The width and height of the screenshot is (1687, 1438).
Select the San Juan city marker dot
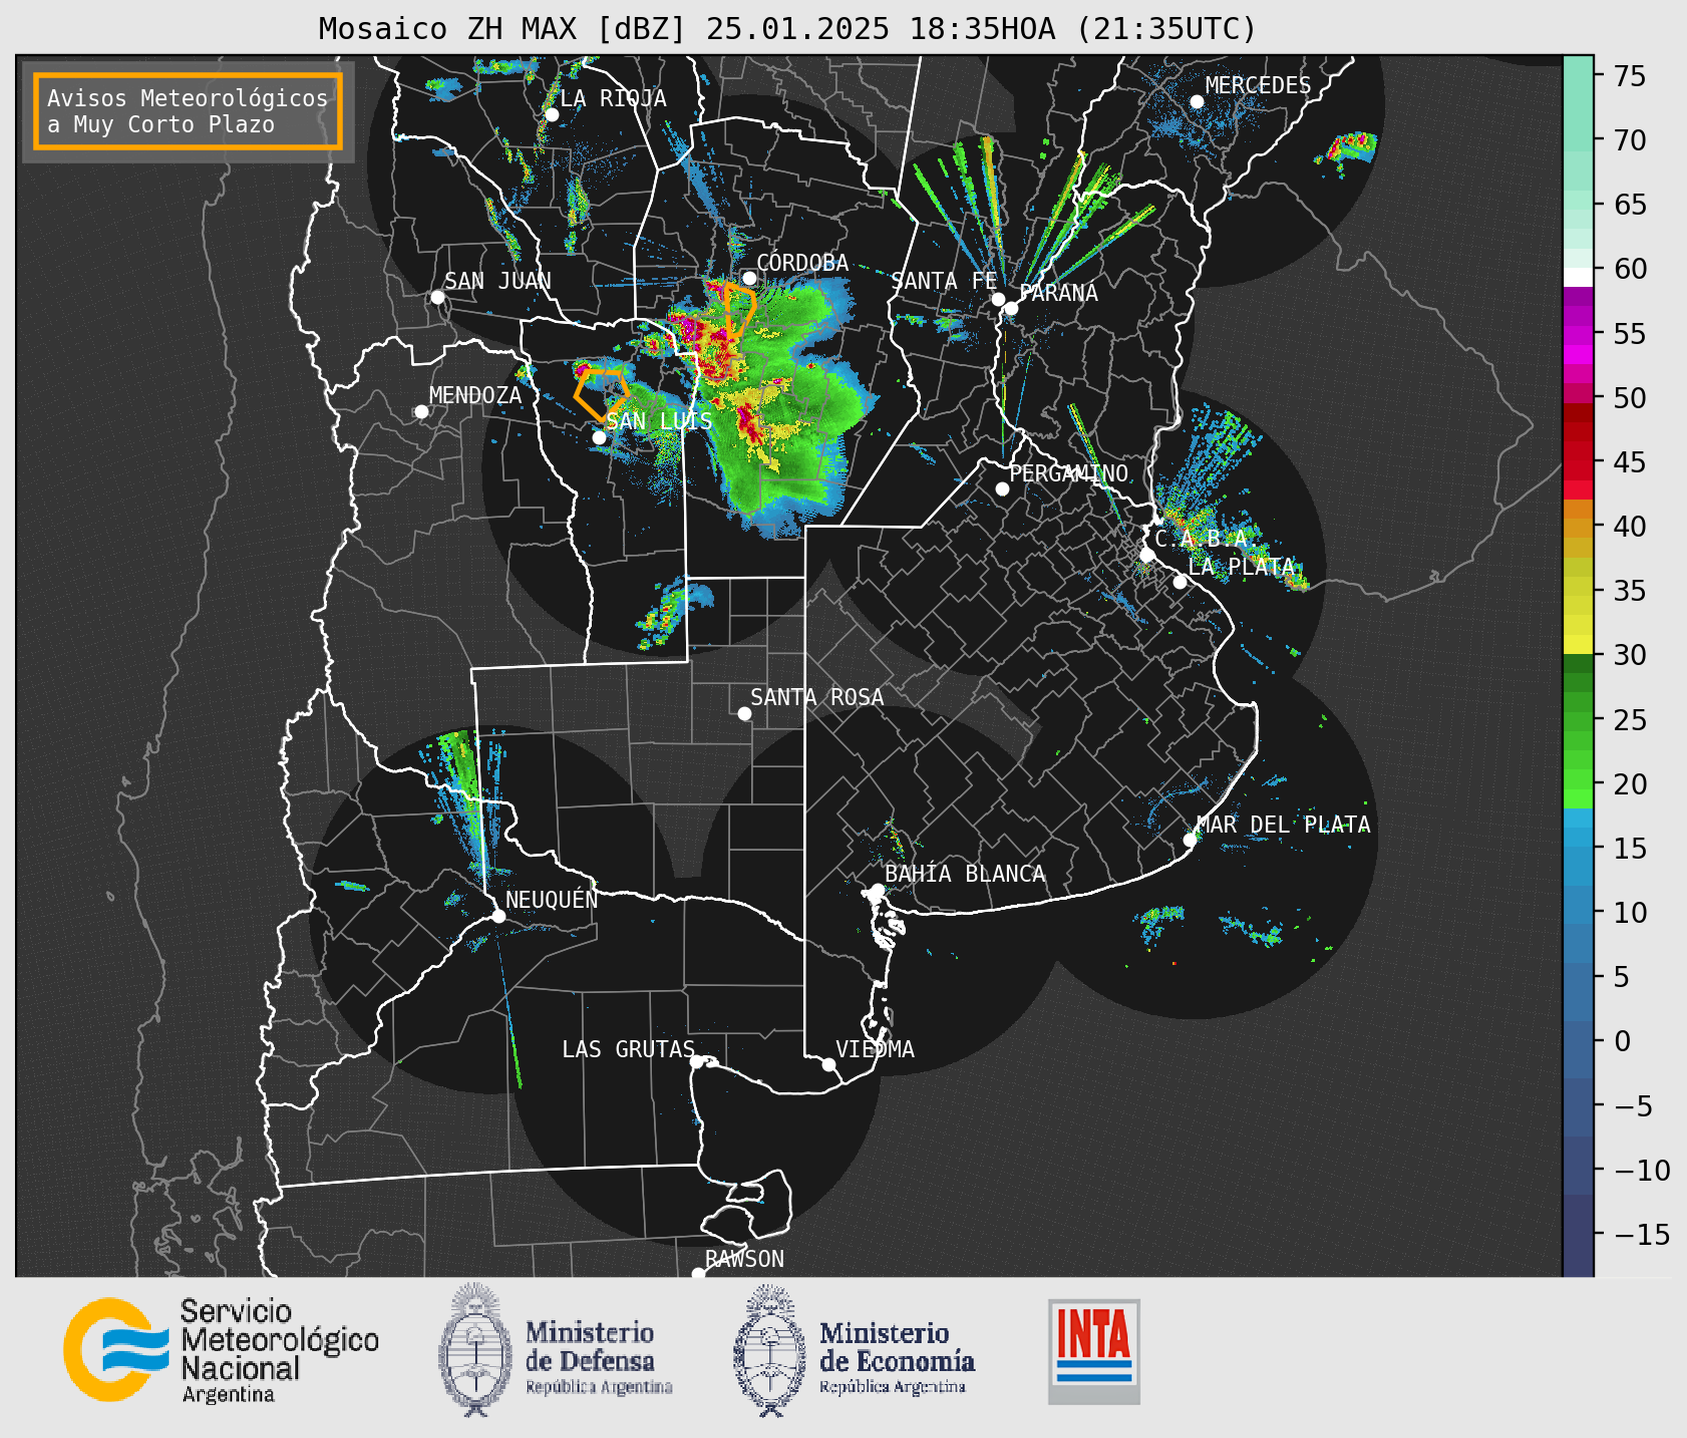tap(437, 297)
